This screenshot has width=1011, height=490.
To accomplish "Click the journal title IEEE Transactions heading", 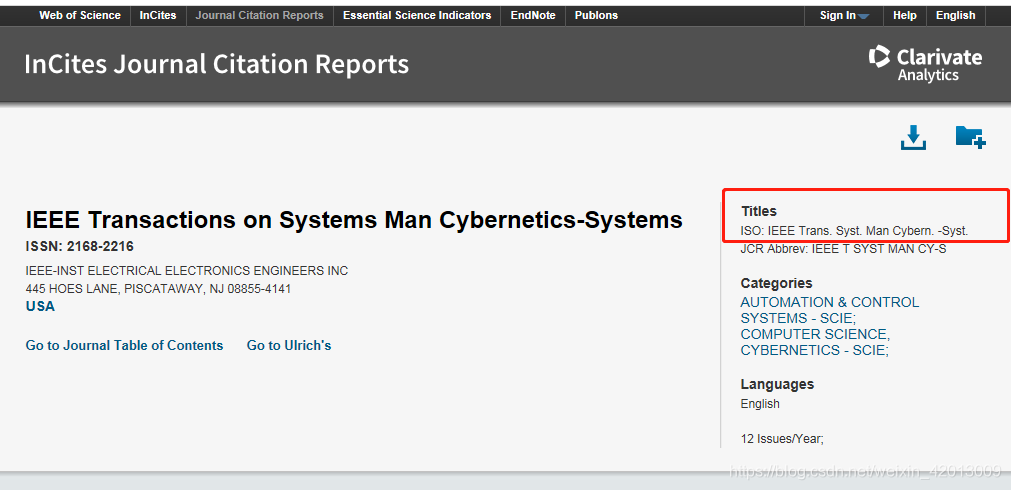I will 354,220.
